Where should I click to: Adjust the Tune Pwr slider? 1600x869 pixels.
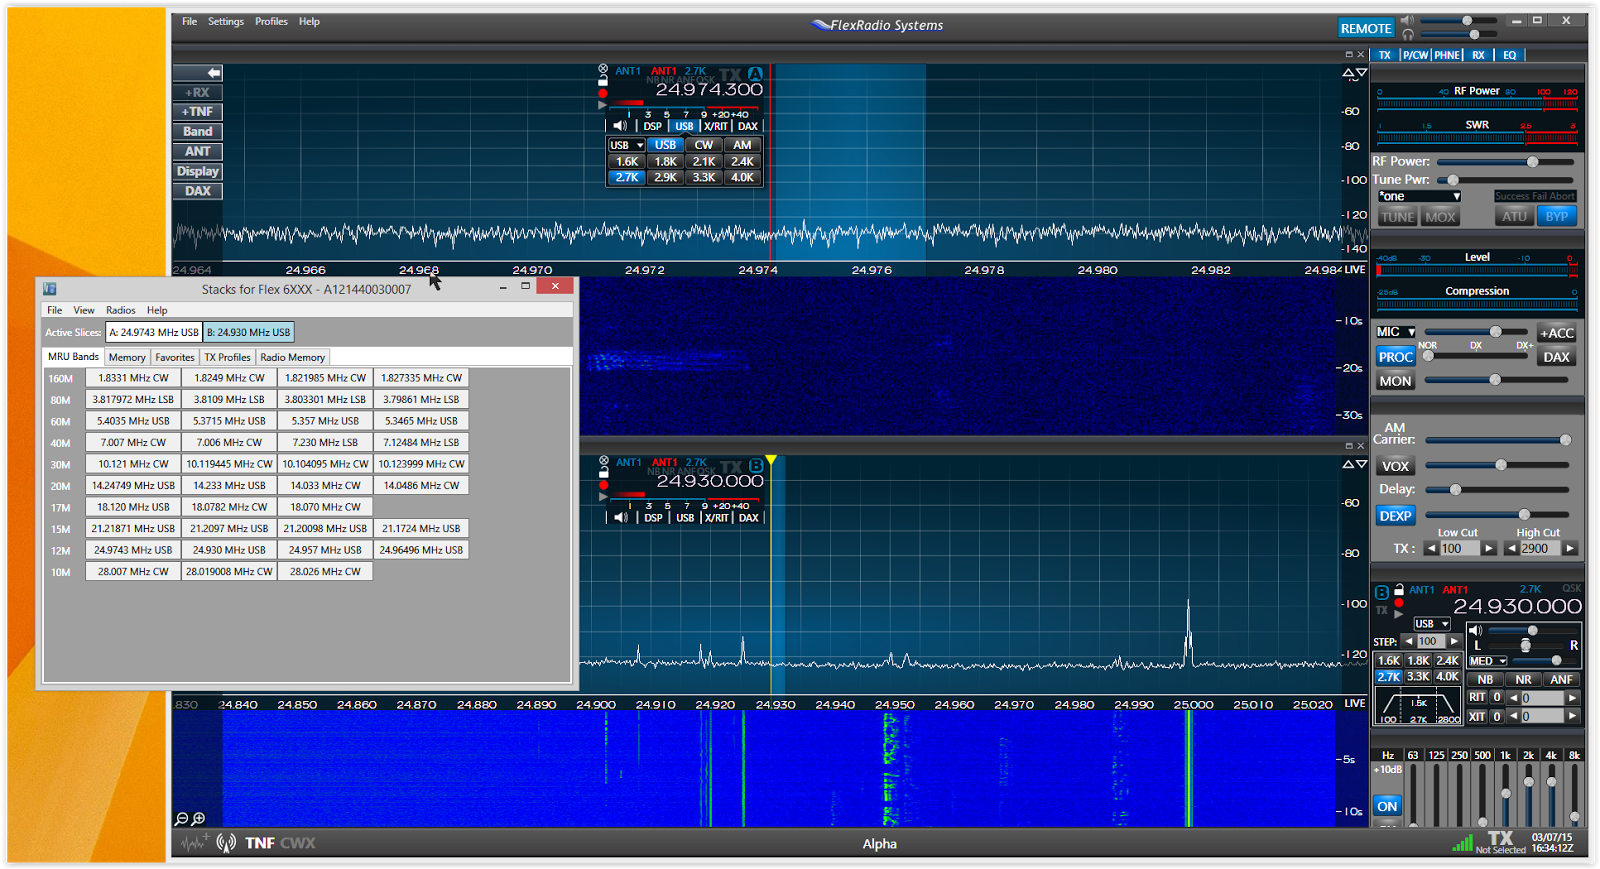point(1506,180)
